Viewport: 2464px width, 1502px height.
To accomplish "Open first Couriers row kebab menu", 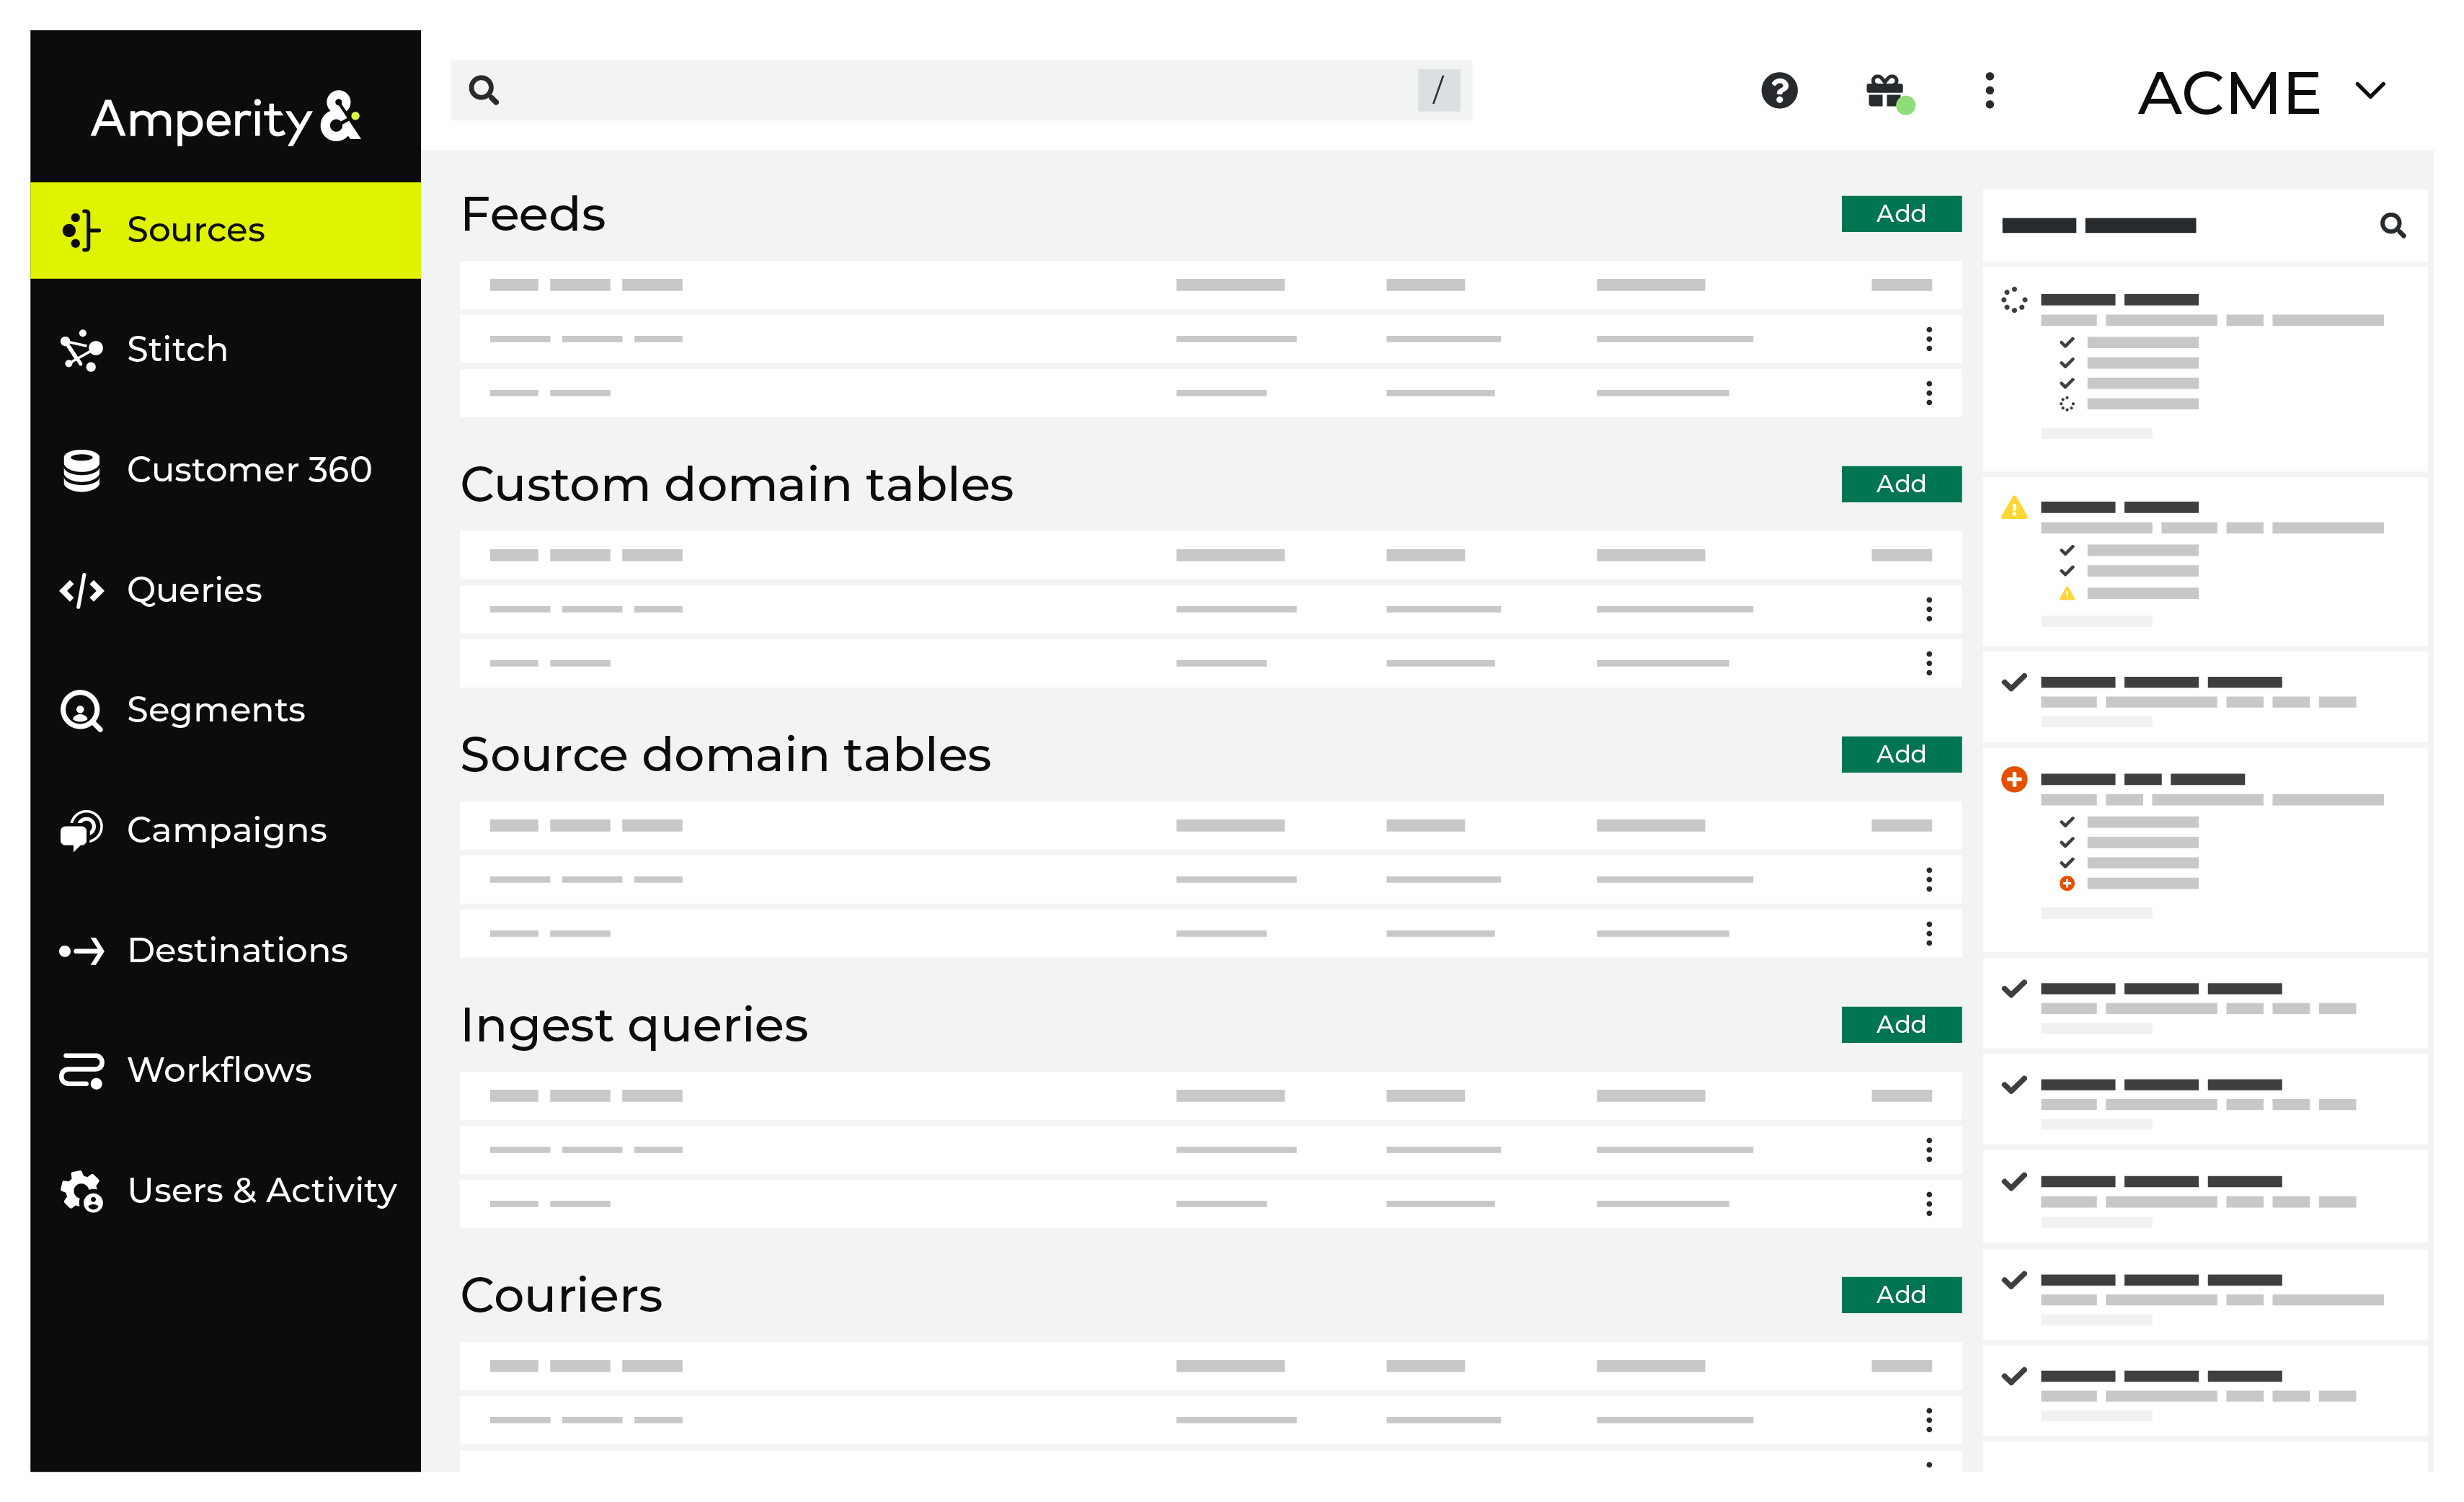I will [1929, 1420].
